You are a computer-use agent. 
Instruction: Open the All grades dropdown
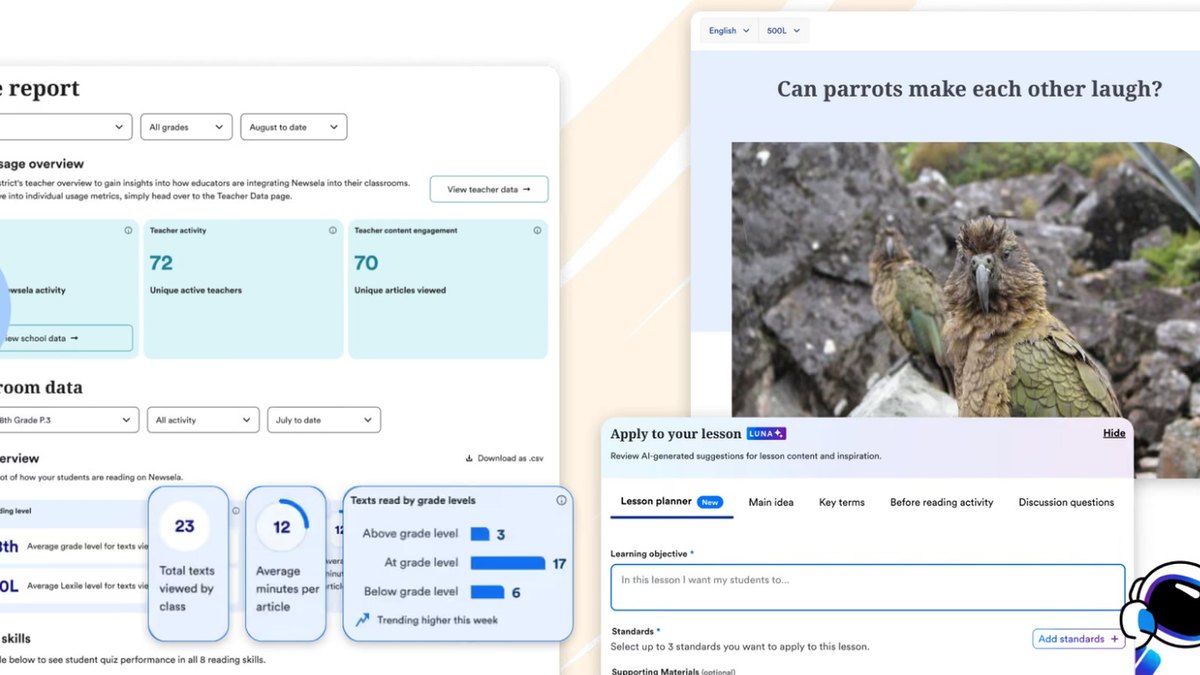[x=186, y=127]
